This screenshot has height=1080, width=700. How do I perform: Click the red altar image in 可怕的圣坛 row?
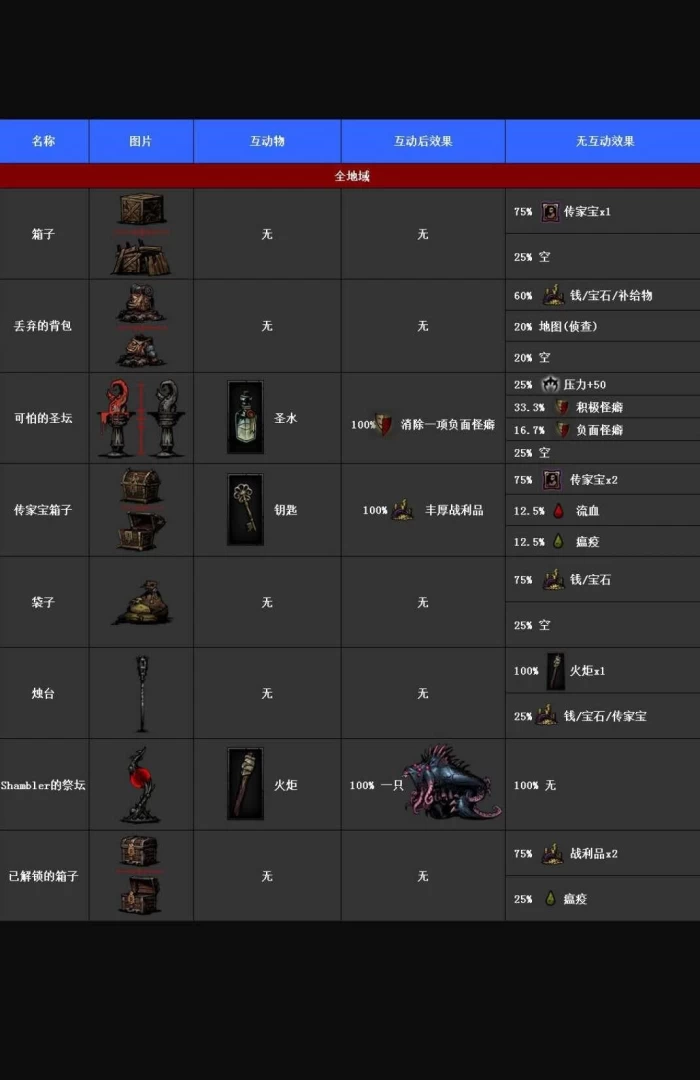click(117, 418)
